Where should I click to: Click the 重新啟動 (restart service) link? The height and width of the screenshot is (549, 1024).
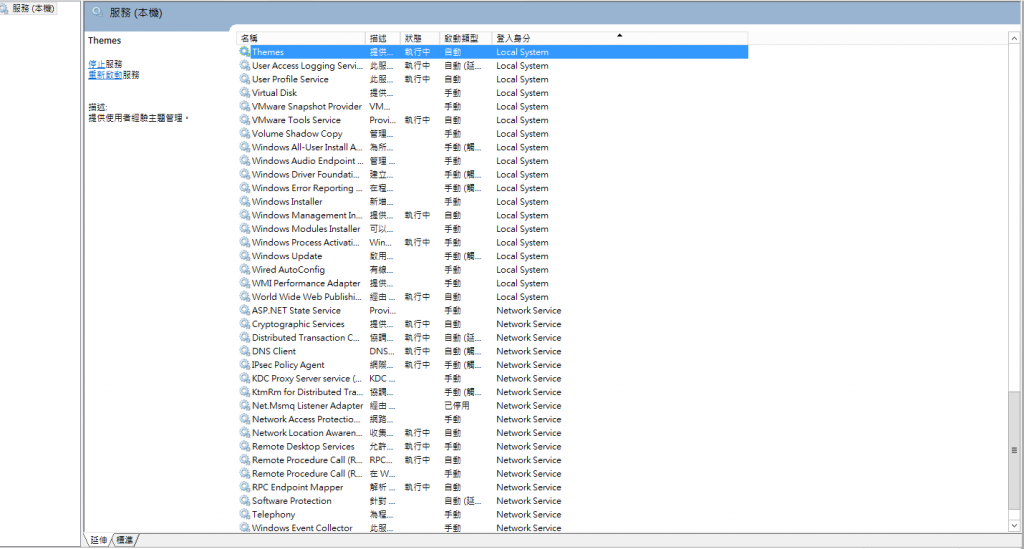[104, 74]
